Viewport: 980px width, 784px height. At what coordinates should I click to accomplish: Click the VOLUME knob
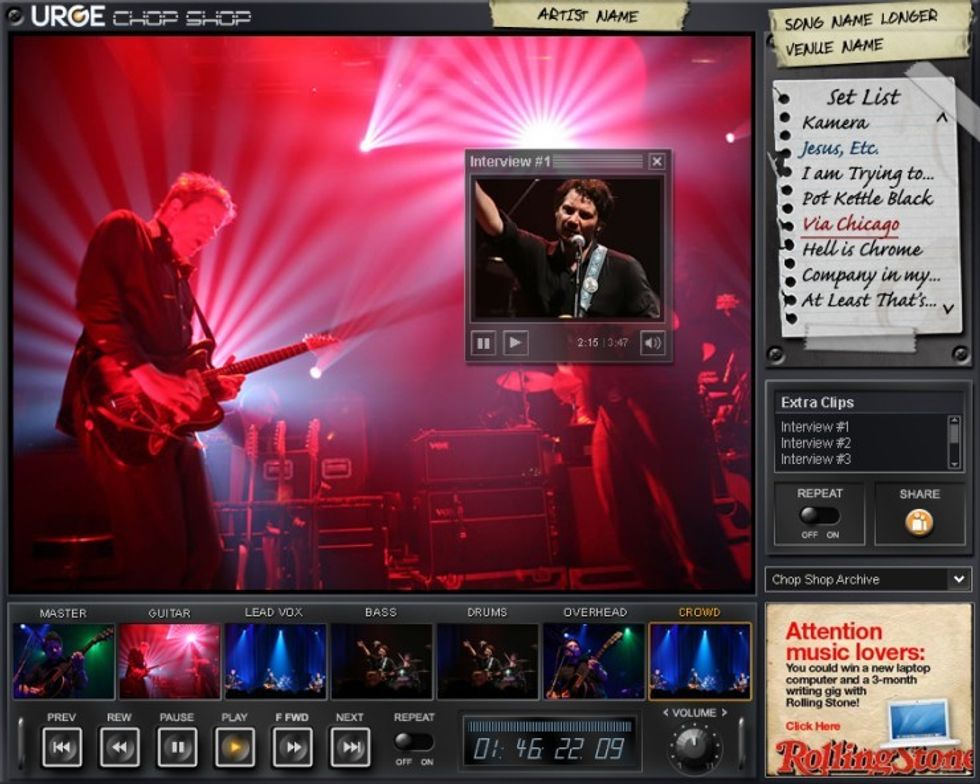694,746
